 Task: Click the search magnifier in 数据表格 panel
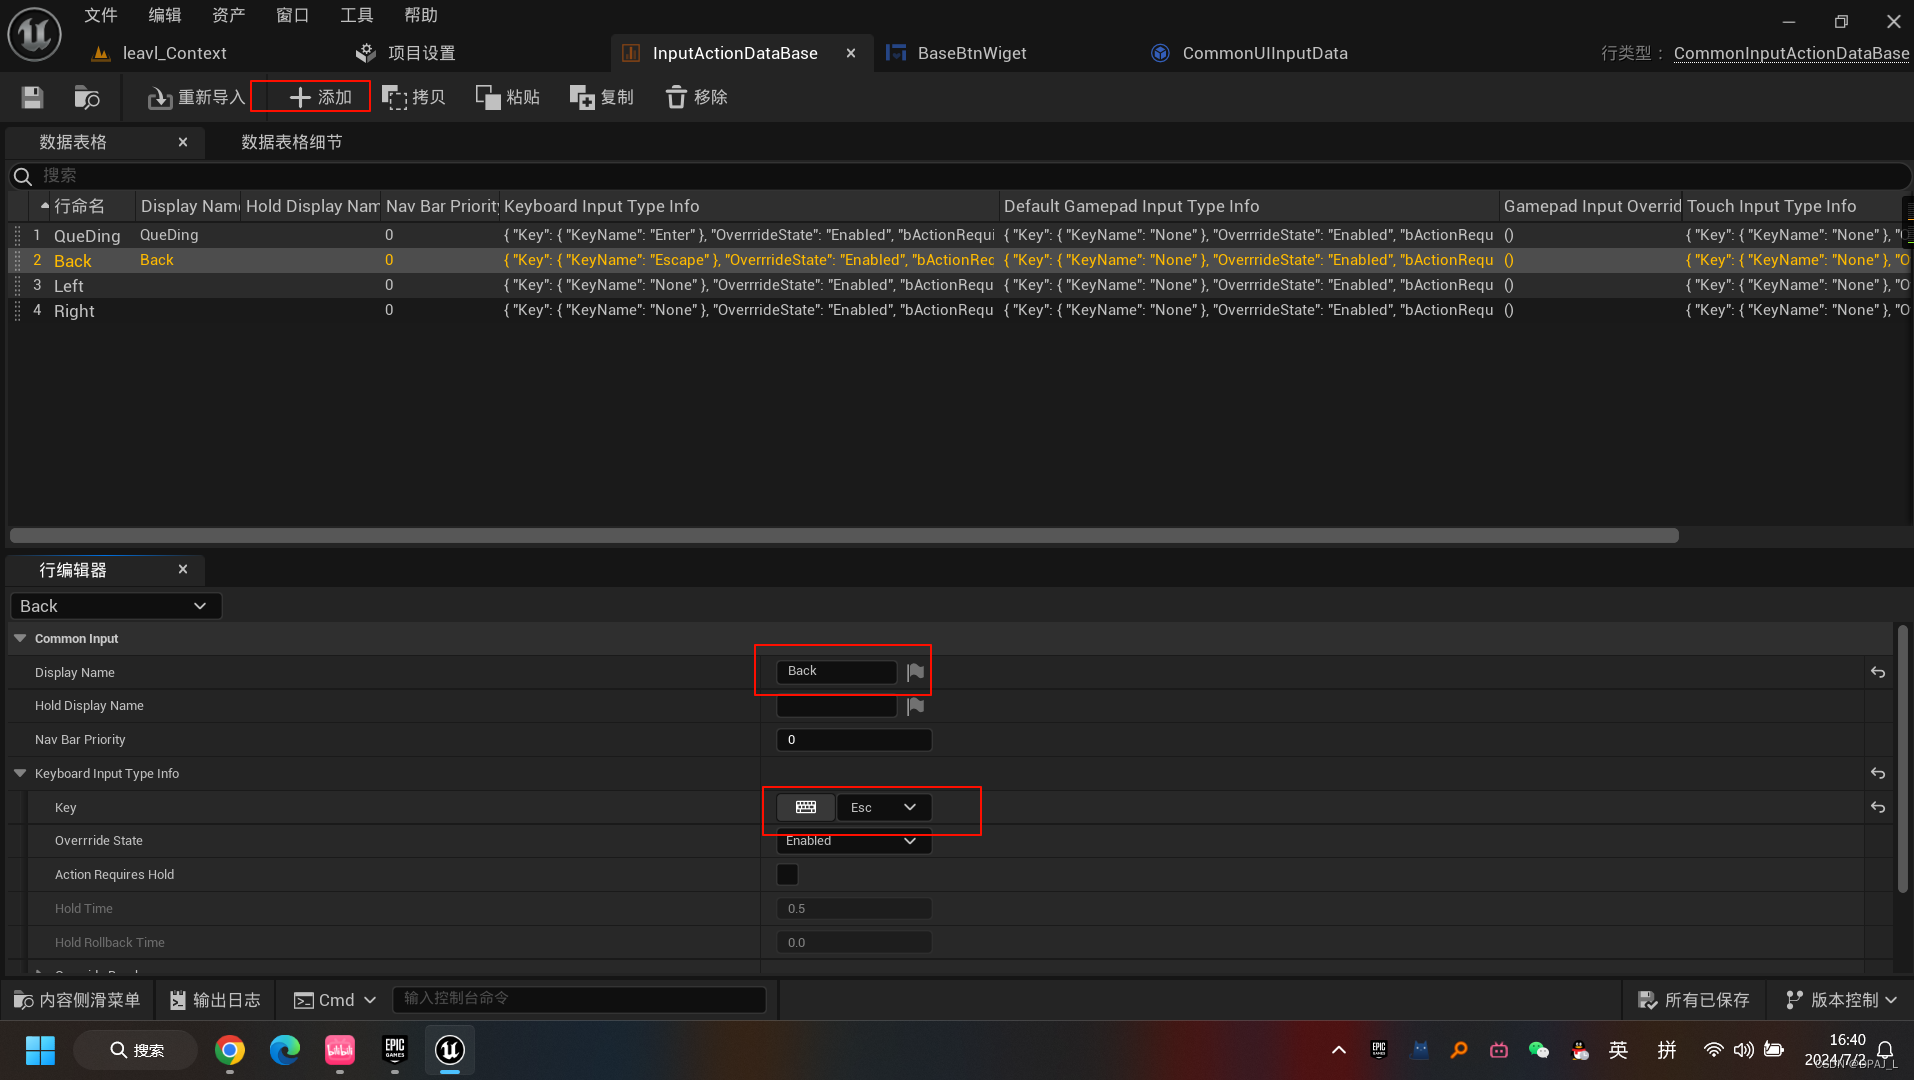22,175
